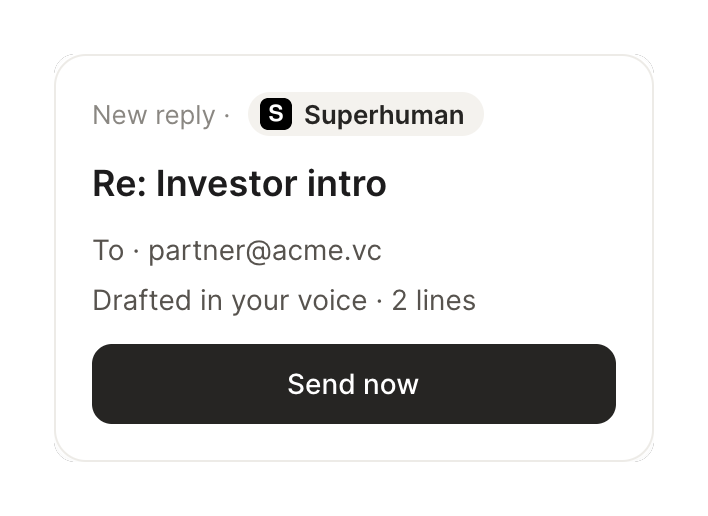Click the partner@acme.vc recipient address
This screenshot has width=708, height=516.
[265, 251]
